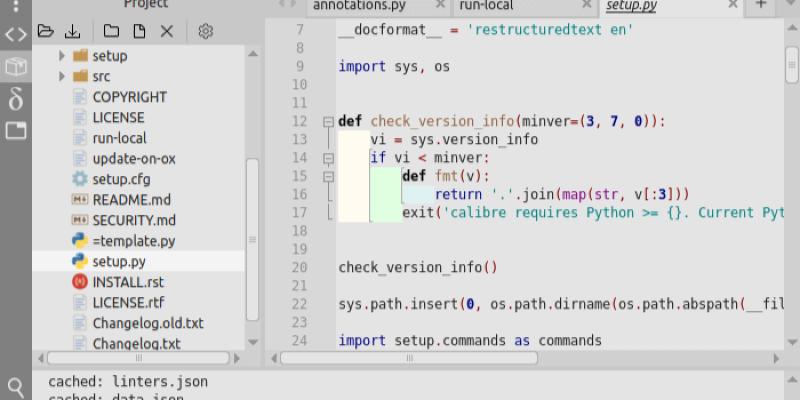
Task: Collapse the check_version_info function fold marker
Action: click(x=327, y=122)
